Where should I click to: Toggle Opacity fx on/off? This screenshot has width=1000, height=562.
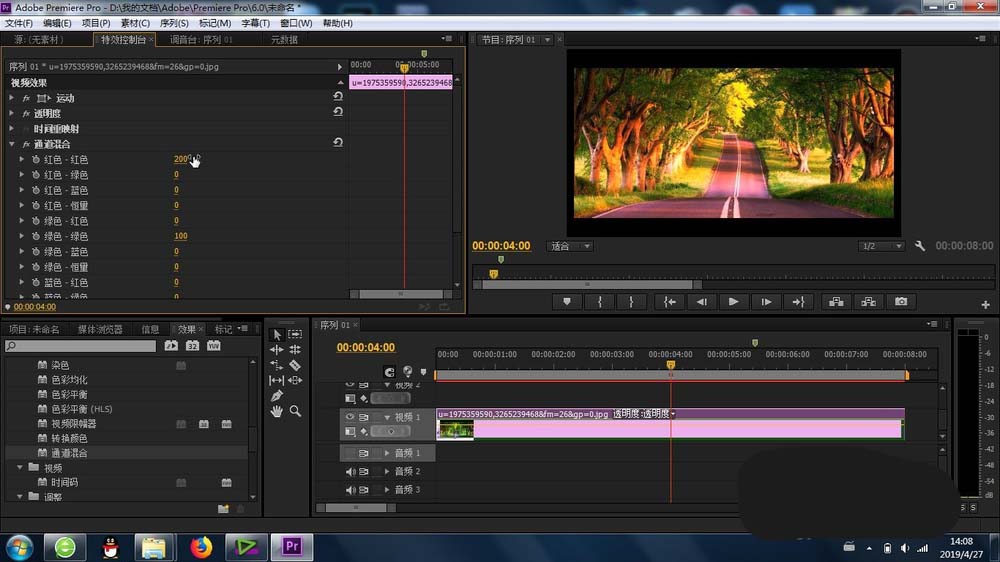click(x=26, y=114)
